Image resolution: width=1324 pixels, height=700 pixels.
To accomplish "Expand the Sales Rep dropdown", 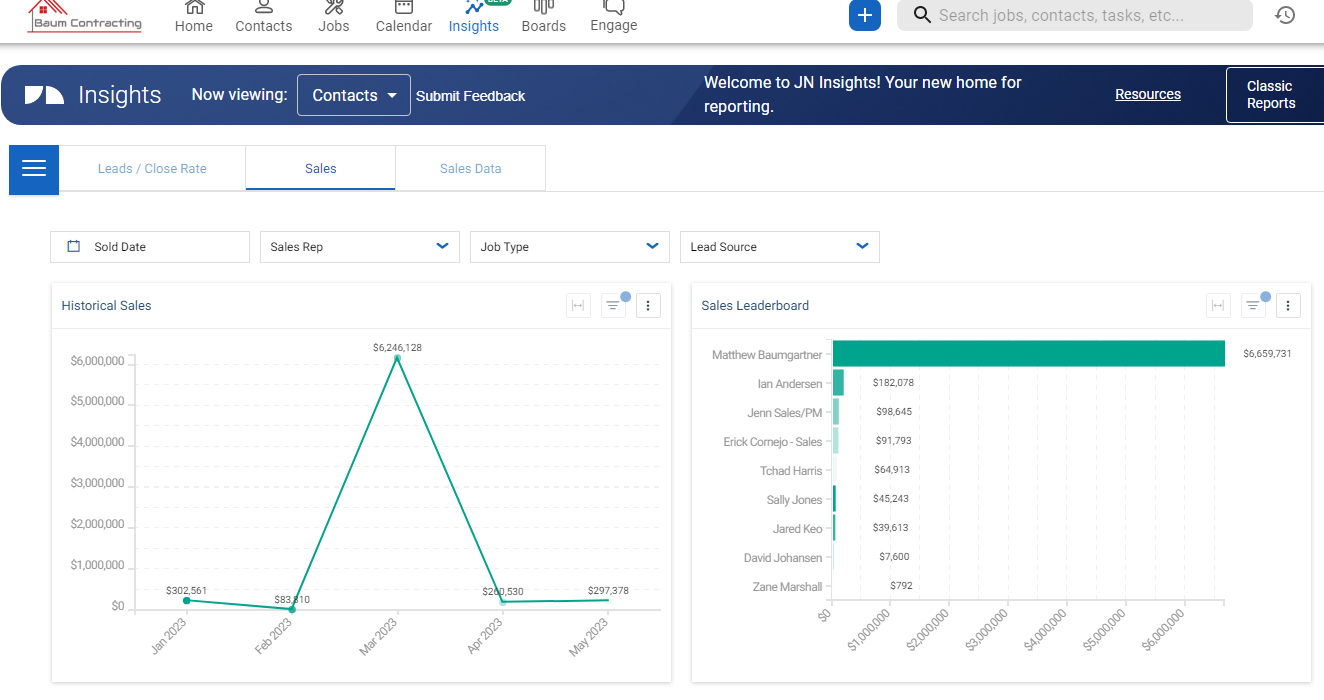I will (x=359, y=247).
